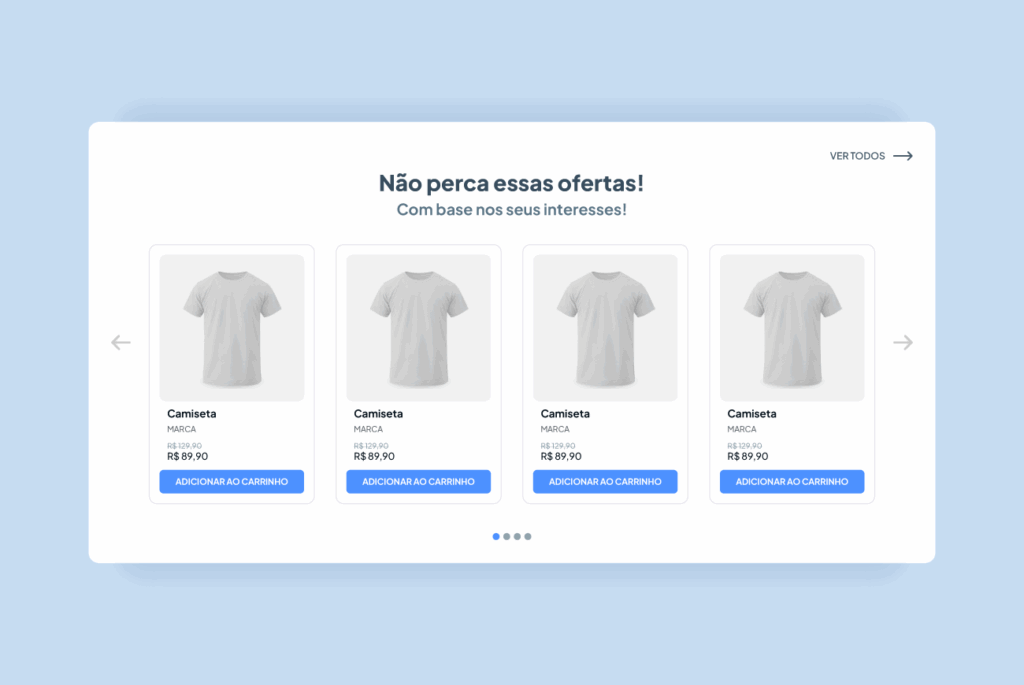
Task: Open the fourth t-shirt product image
Action: tap(792, 328)
